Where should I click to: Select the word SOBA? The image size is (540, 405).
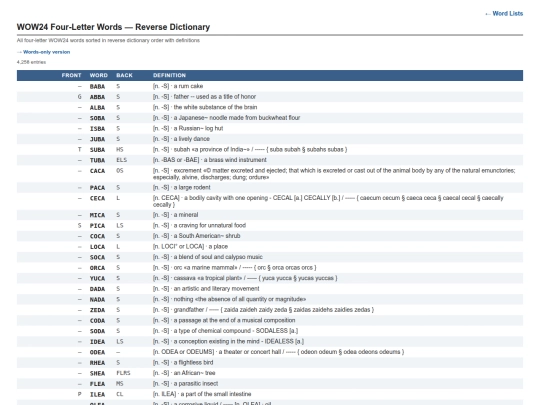pyautogui.click(x=97, y=118)
